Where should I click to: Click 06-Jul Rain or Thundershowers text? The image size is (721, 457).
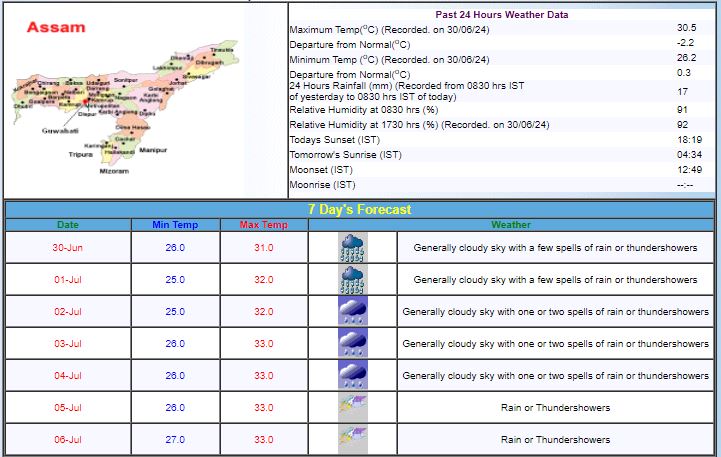coord(555,440)
